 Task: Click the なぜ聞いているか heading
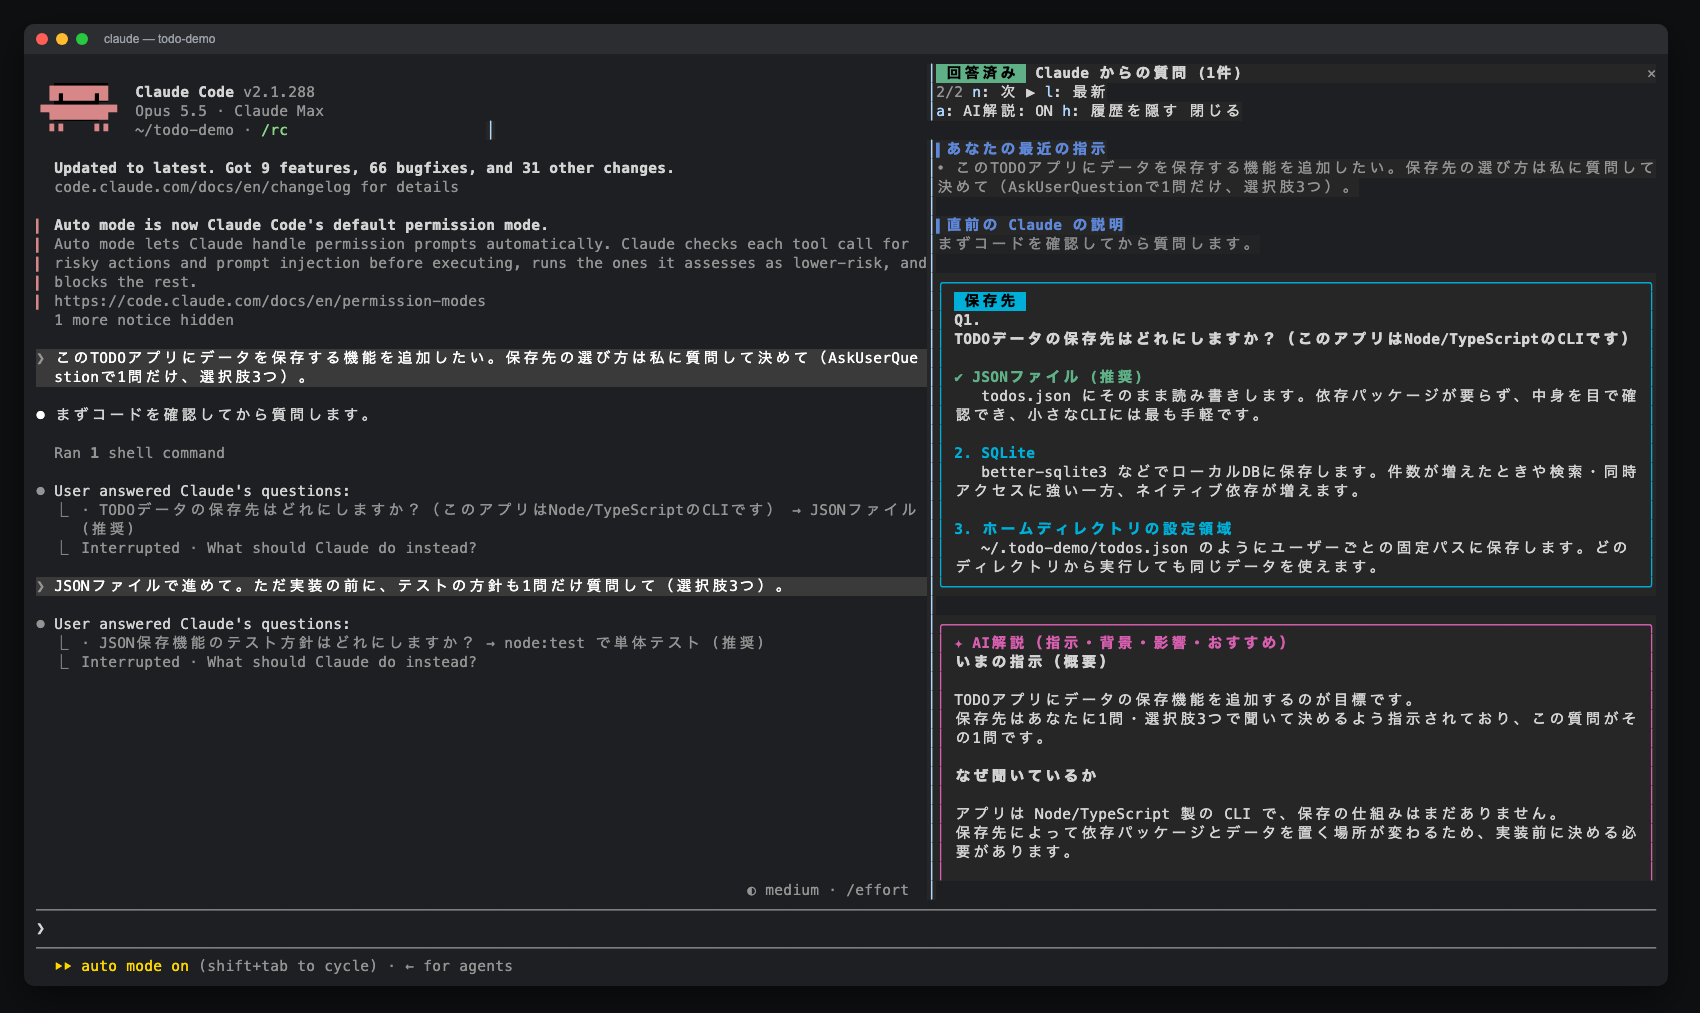(x=1026, y=776)
